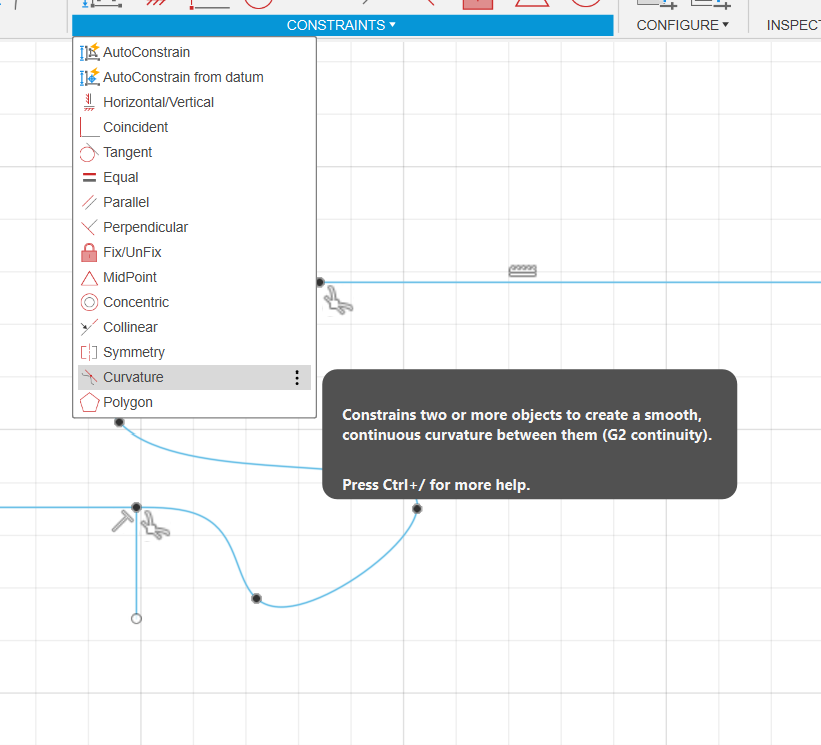This screenshot has width=821, height=745.
Task: Choose Horizontal/Vertical from constraints menu
Action: 158,102
